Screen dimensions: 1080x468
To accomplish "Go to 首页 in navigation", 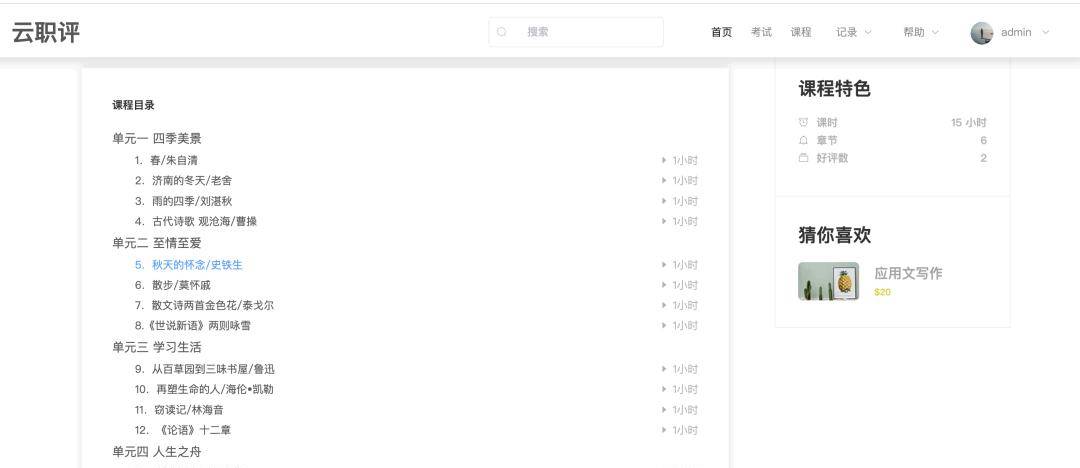I will [x=721, y=32].
